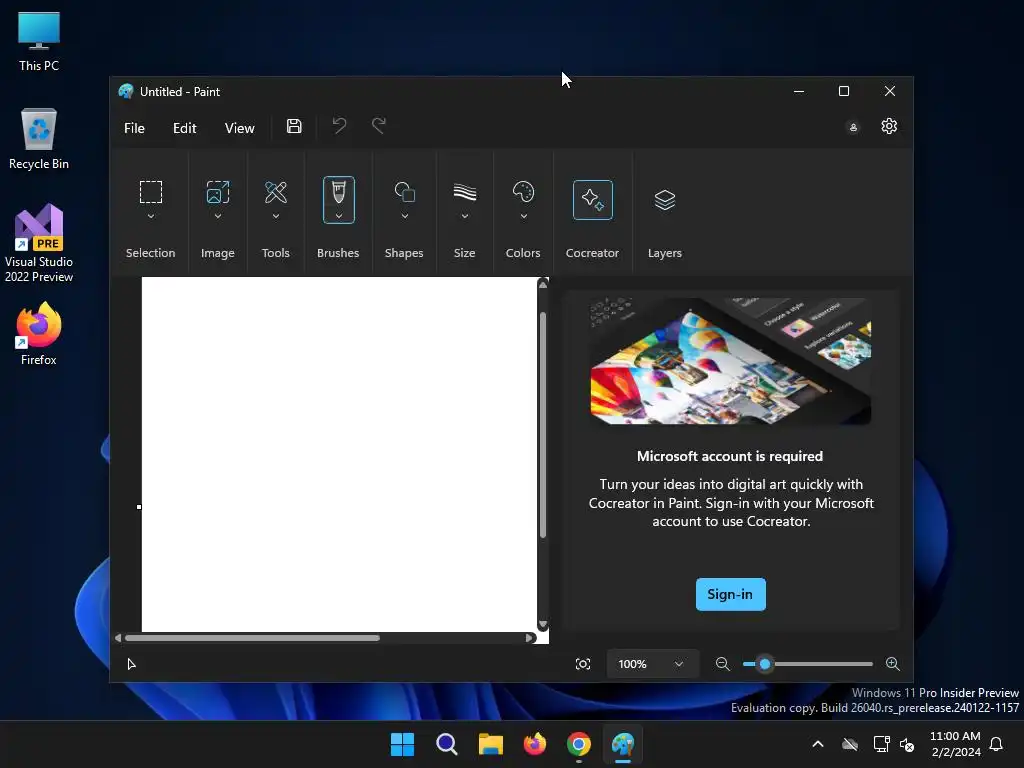
Task: Click the Cocreator hot air balloon preview image
Action: tap(730, 361)
